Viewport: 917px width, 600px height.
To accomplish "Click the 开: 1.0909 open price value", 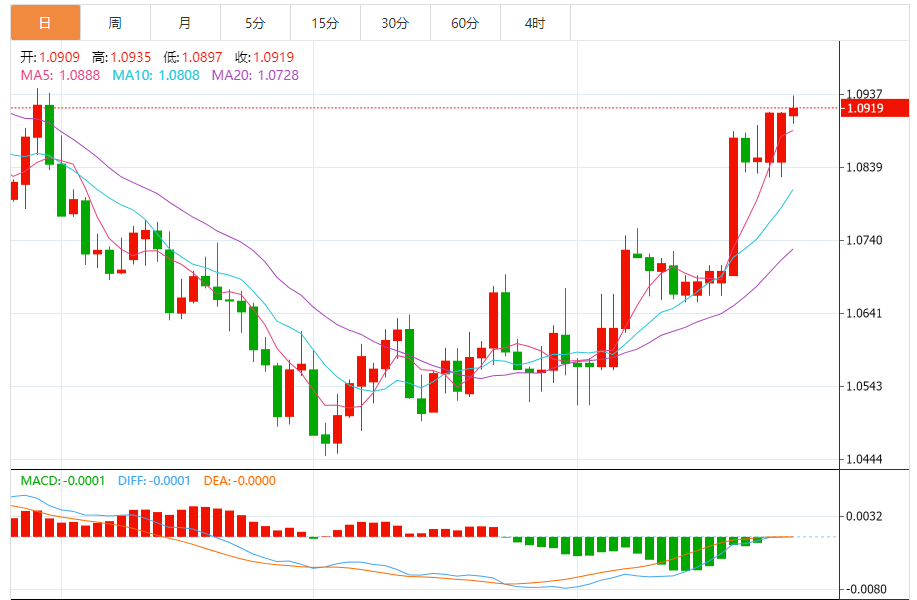I will click(x=50, y=57).
